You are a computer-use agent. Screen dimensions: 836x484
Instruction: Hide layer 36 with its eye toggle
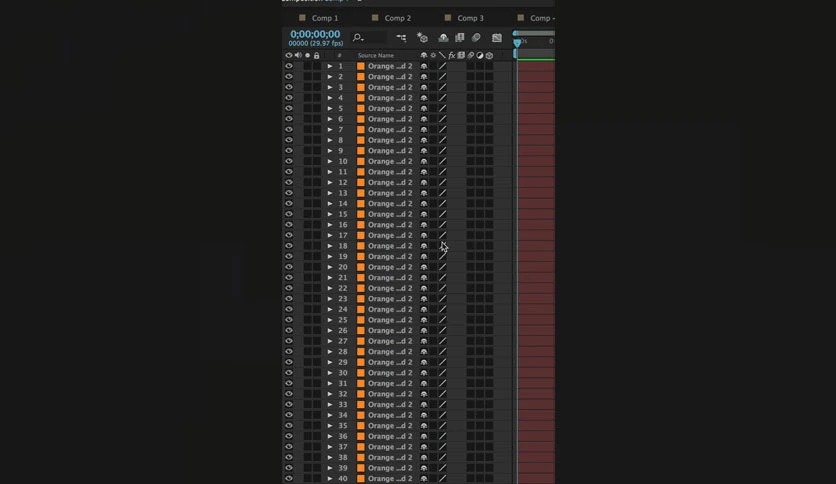pos(288,436)
